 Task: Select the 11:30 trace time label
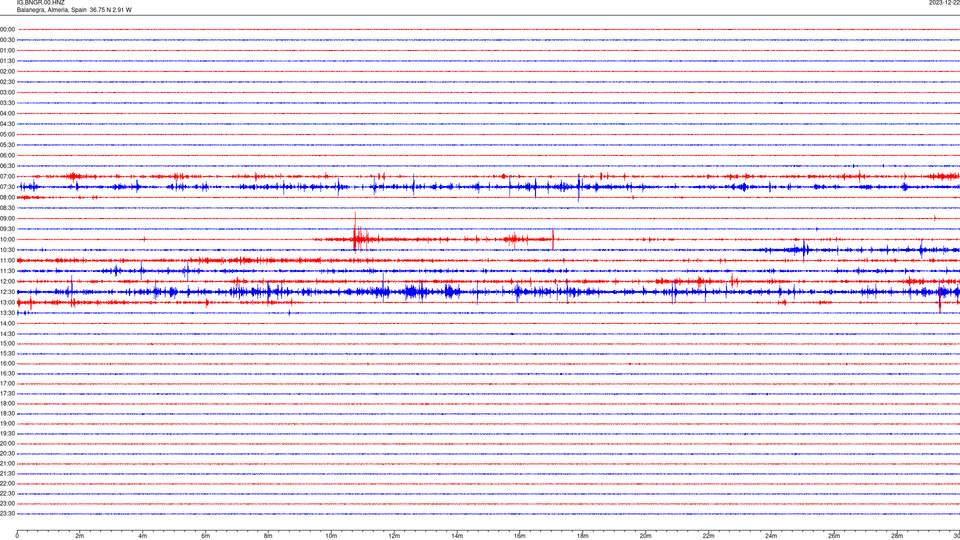[x=7, y=271]
